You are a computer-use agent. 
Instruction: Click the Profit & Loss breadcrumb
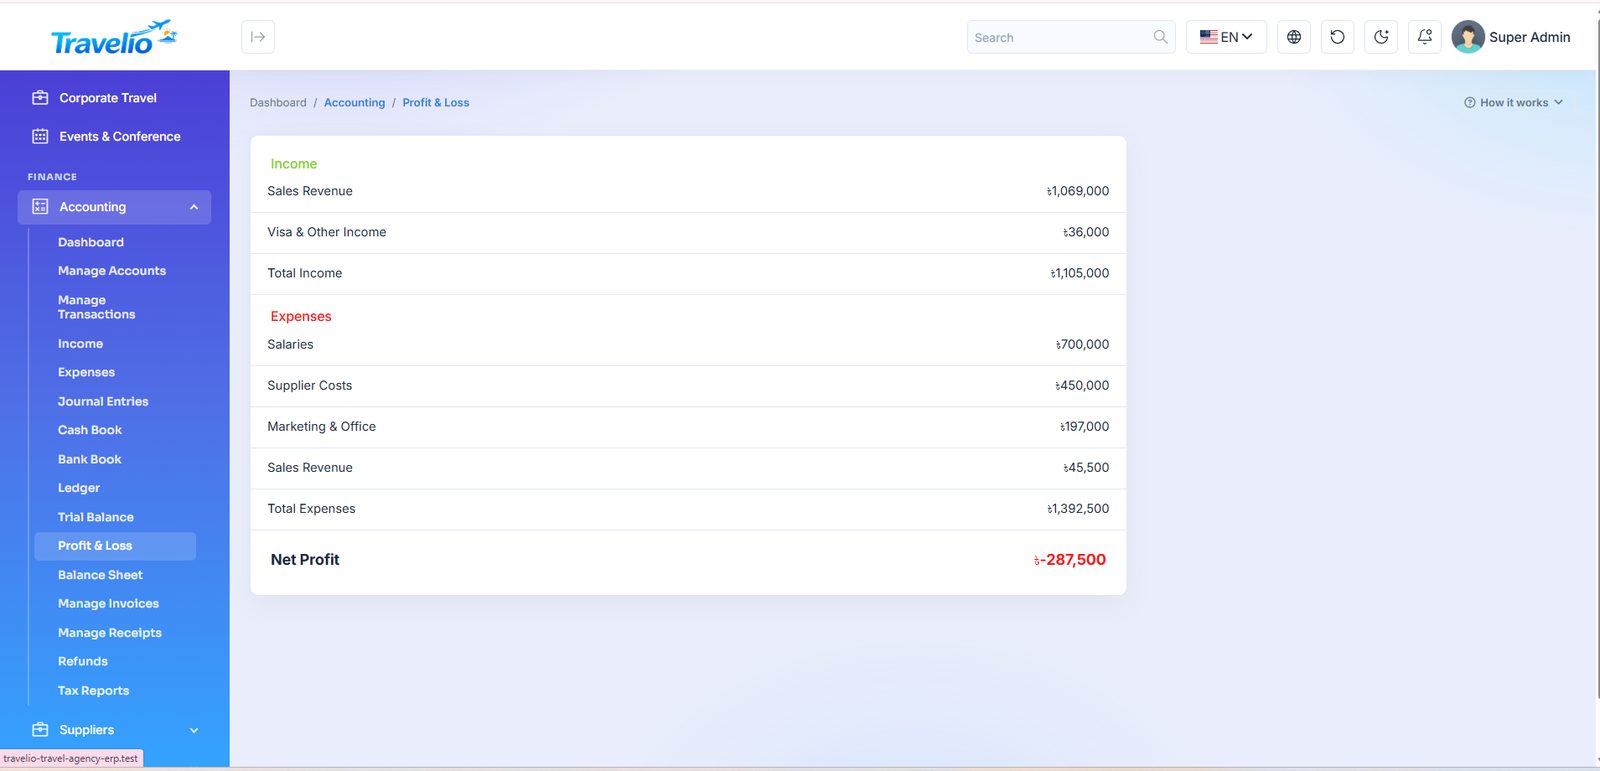tap(436, 103)
